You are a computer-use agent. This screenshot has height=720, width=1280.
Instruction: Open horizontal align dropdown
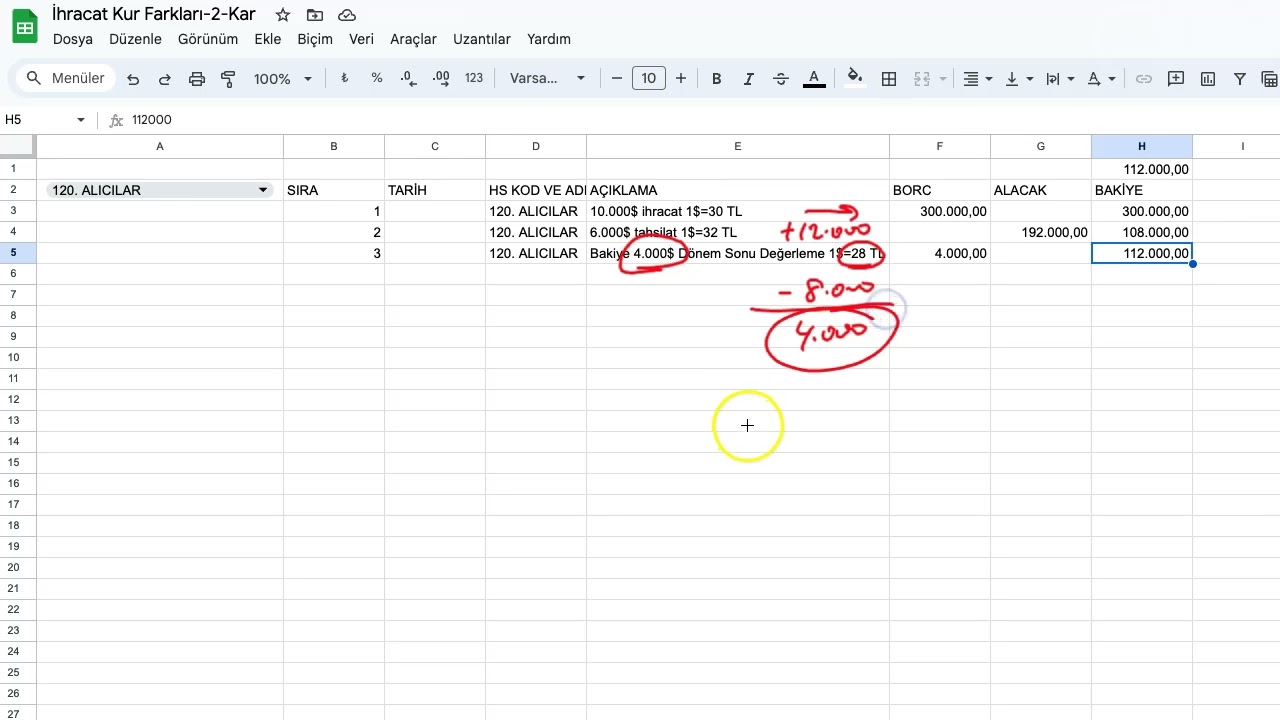(976, 79)
